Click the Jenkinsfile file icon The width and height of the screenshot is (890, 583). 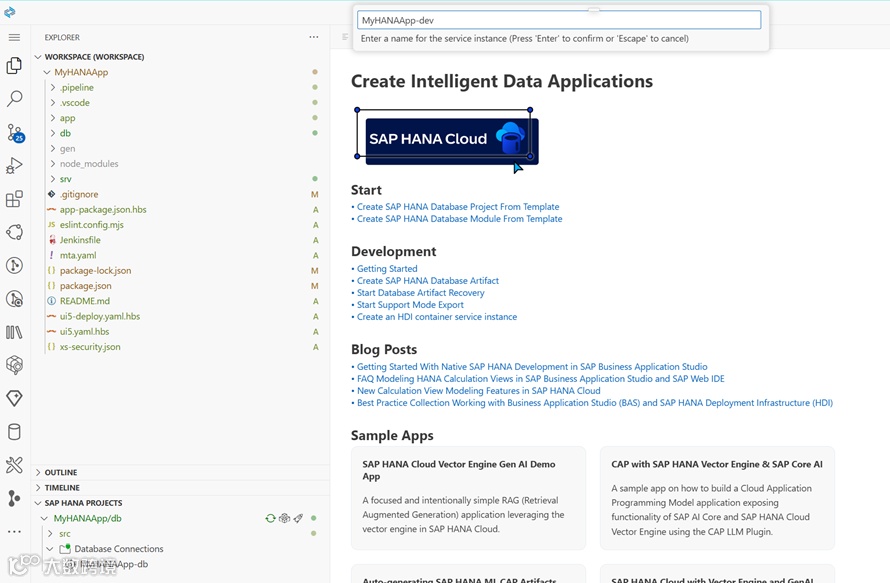(52, 240)
